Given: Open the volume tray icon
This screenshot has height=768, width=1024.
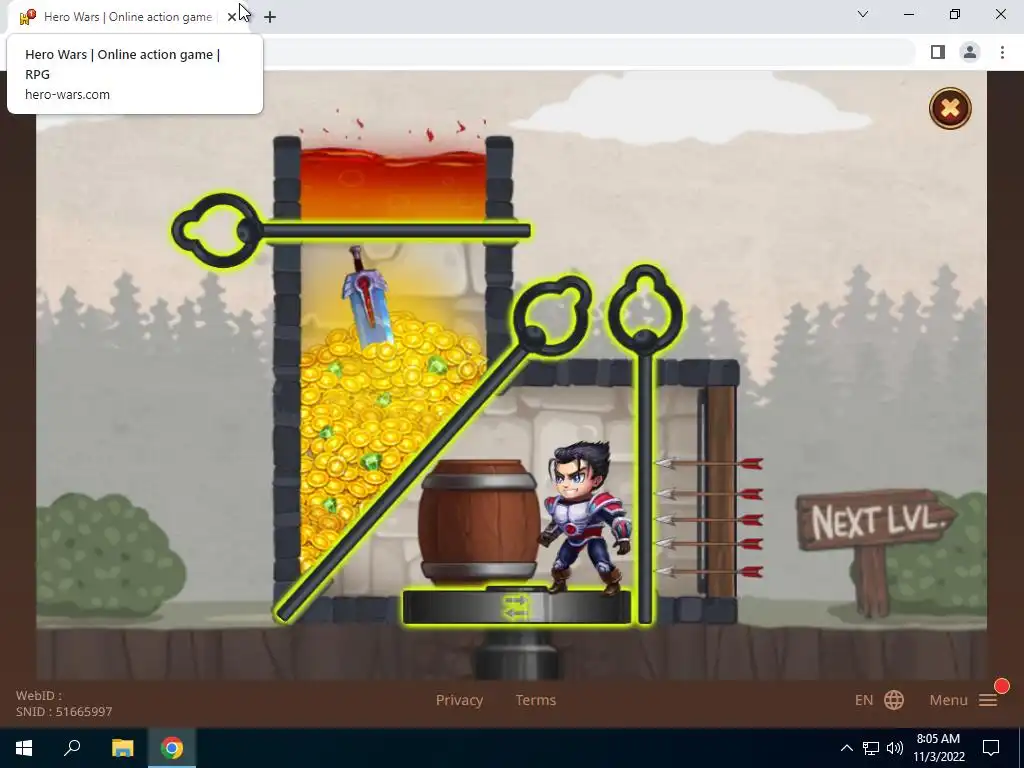Looking at the screenshot, I should click(x=895, y=748).
